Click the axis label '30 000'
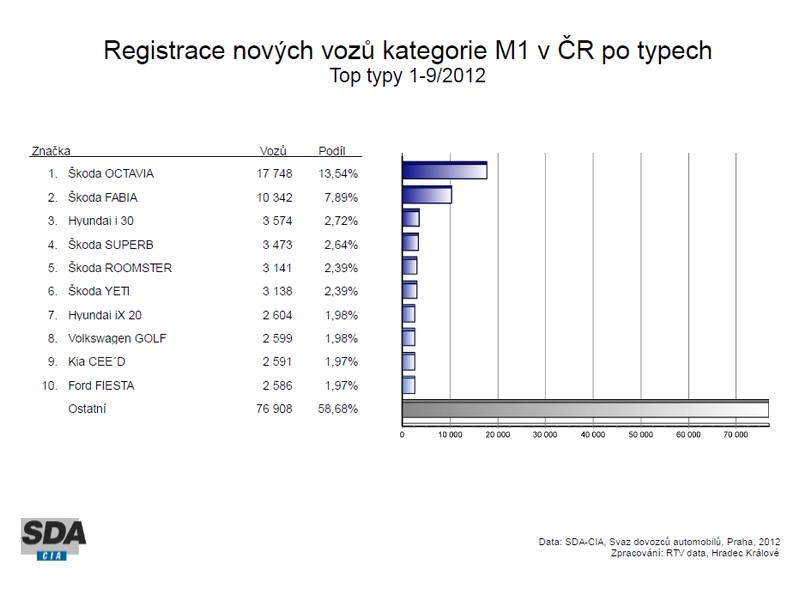The width and height of the screenshot is (800, 600). click(545, 435)
